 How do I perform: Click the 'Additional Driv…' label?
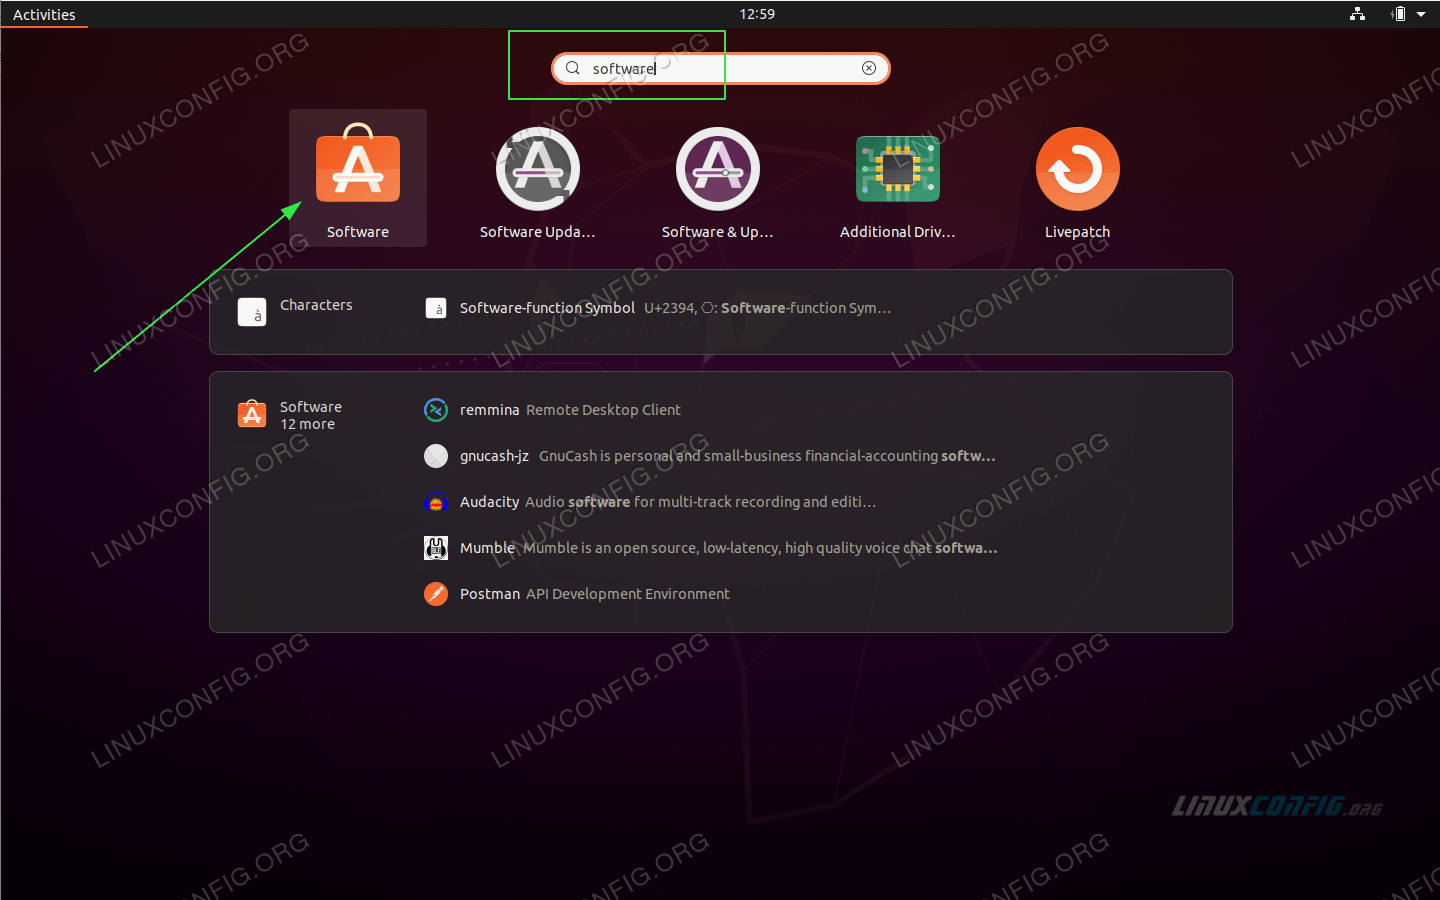click(898, 232)
